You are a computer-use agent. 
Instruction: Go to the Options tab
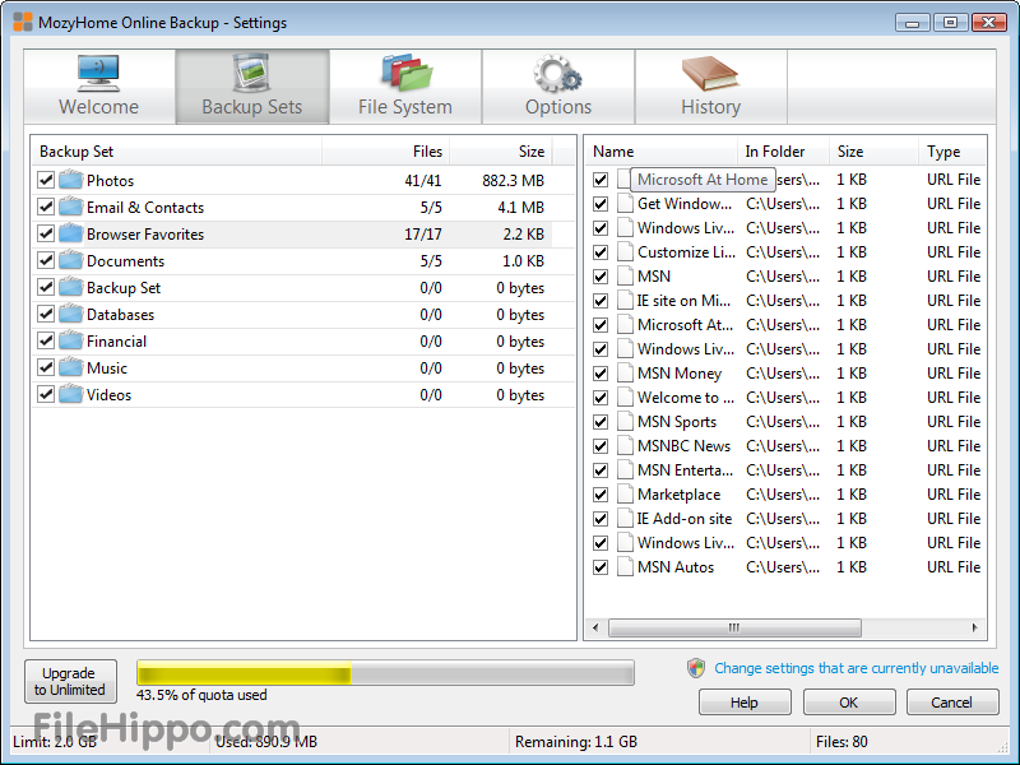point(558,87)
